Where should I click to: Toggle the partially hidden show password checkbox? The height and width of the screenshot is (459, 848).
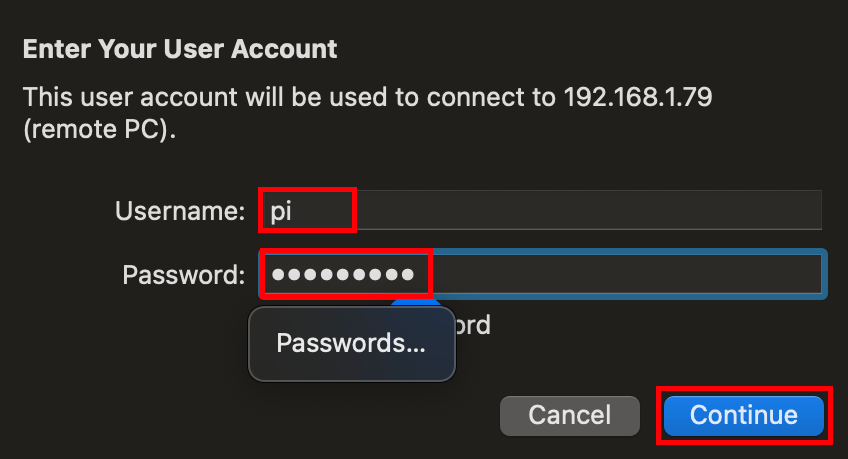click(x=415, y=304)
